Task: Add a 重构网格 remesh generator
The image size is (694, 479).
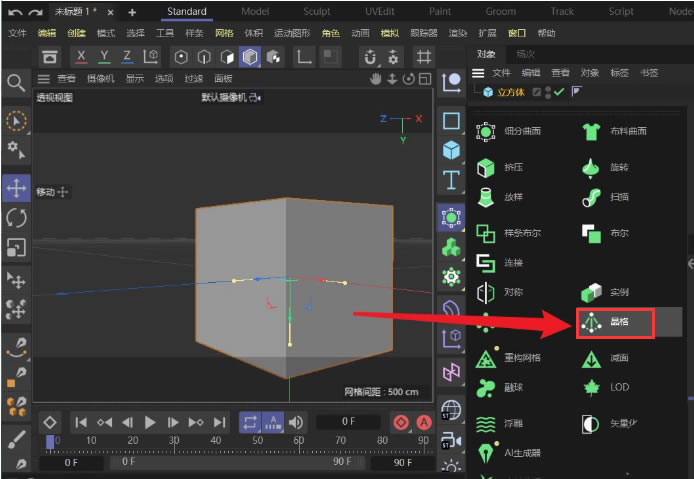Action: click(509, 358)
